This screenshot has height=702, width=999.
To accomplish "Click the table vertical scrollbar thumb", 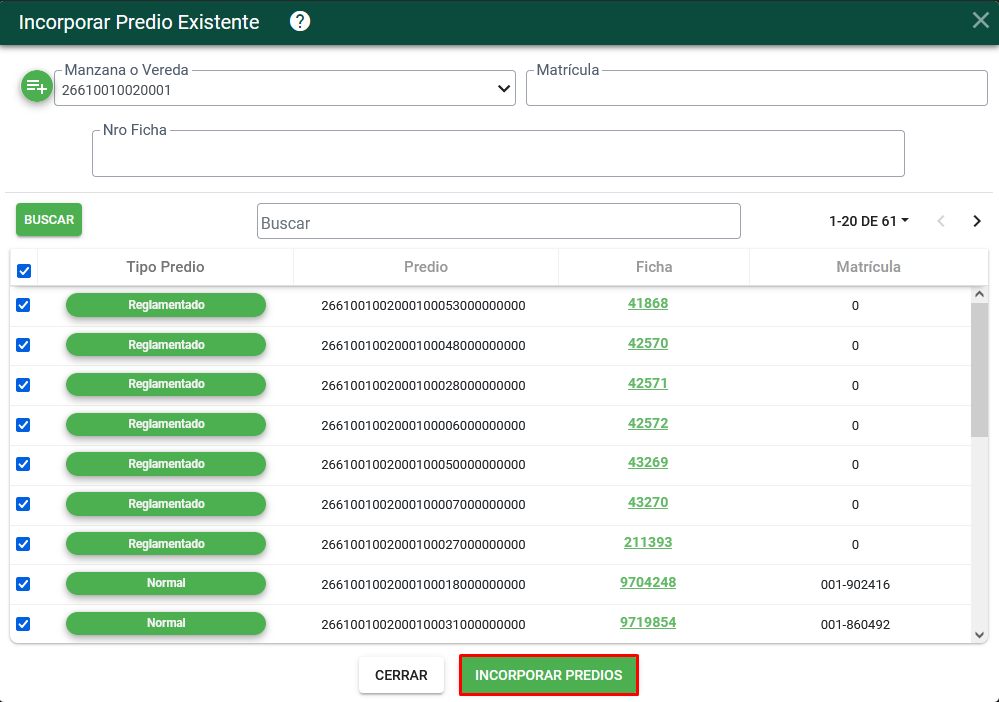I will tap(979, 369).
